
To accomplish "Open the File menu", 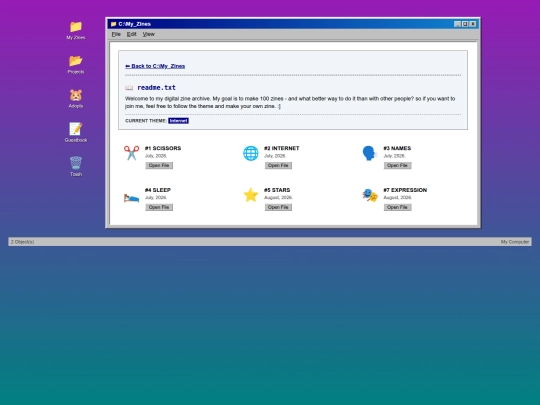I will pos(116,34).
